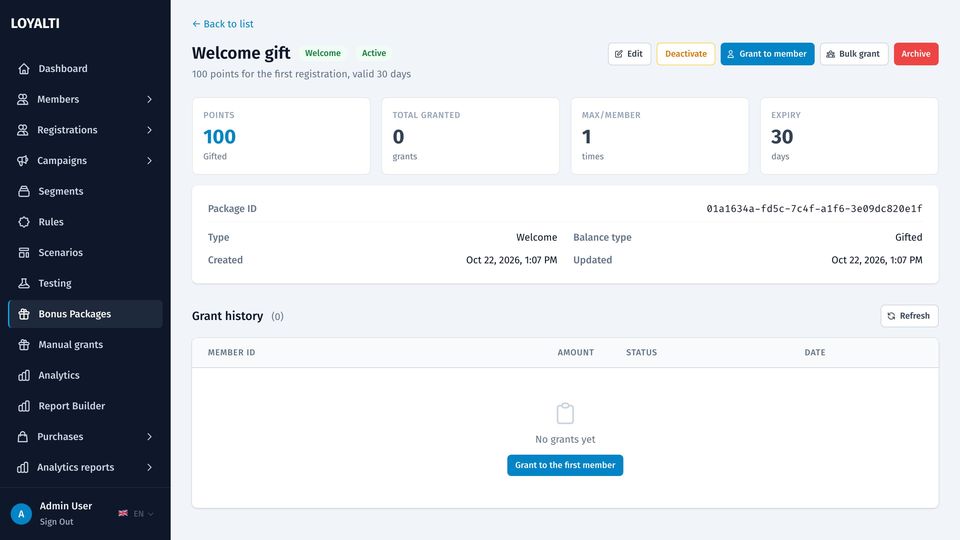The image size is (960, 540).
Task: Open the EN language dropdown
Action: [x=136, y=514]
